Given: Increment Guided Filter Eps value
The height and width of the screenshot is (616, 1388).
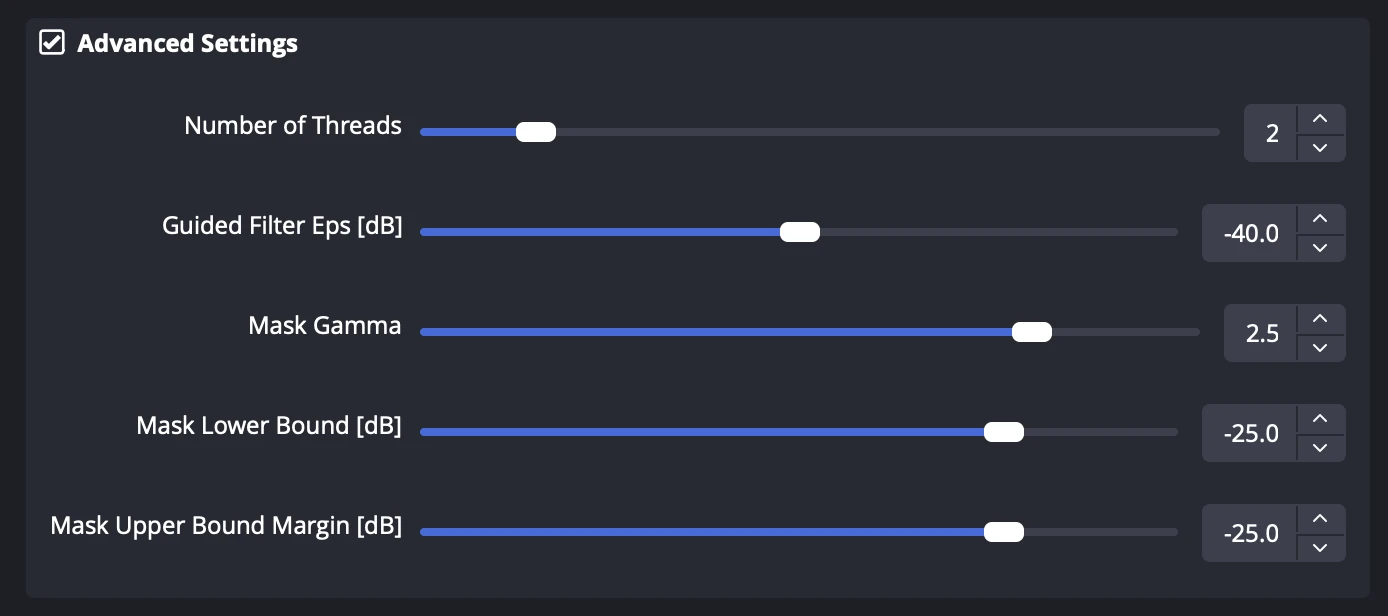Looking at the screenshot, I should 1320,219.
